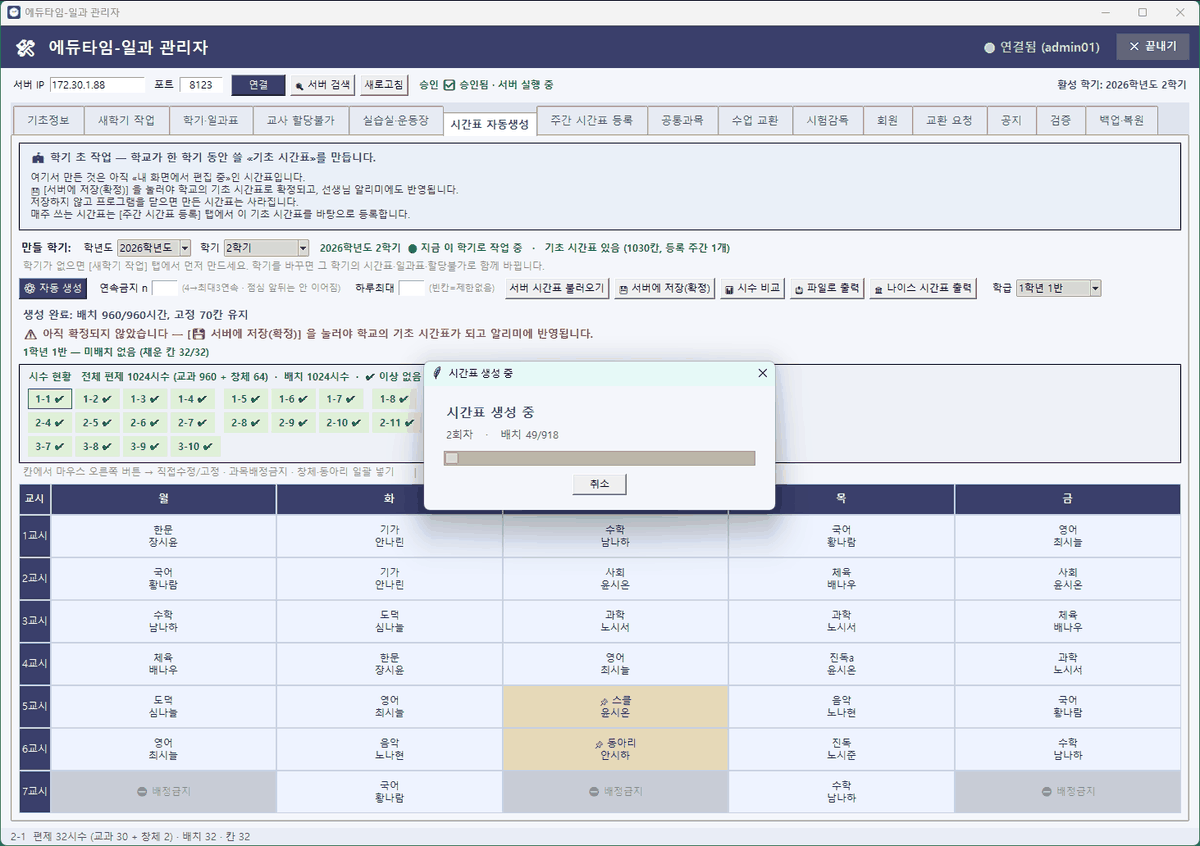Select Friday 4교시 과학 노시서 cell
The height and width of the screenshot is (846, 1200).
pos(1068,663)
